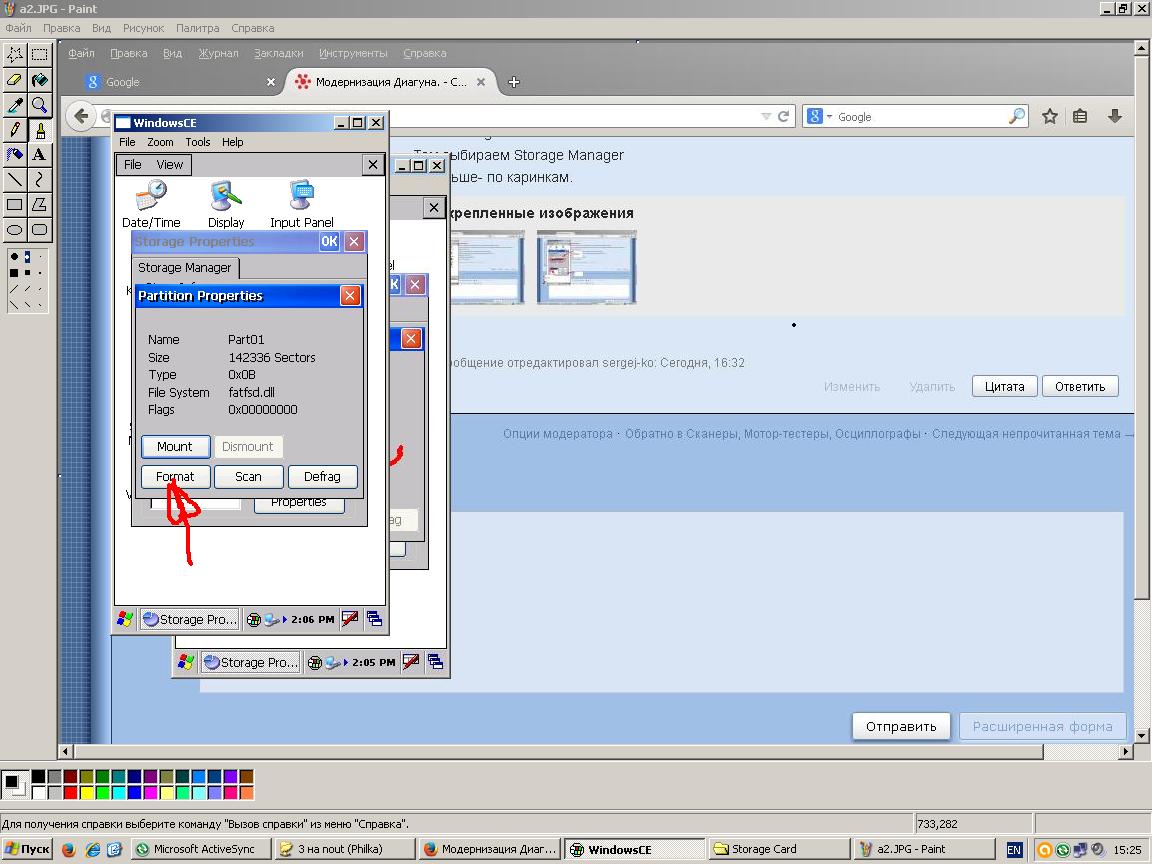The height and width of the screenshot is (864, 1152).
Task: Click the vertical scrollbar down arrow
Action: click(1143, 736)
